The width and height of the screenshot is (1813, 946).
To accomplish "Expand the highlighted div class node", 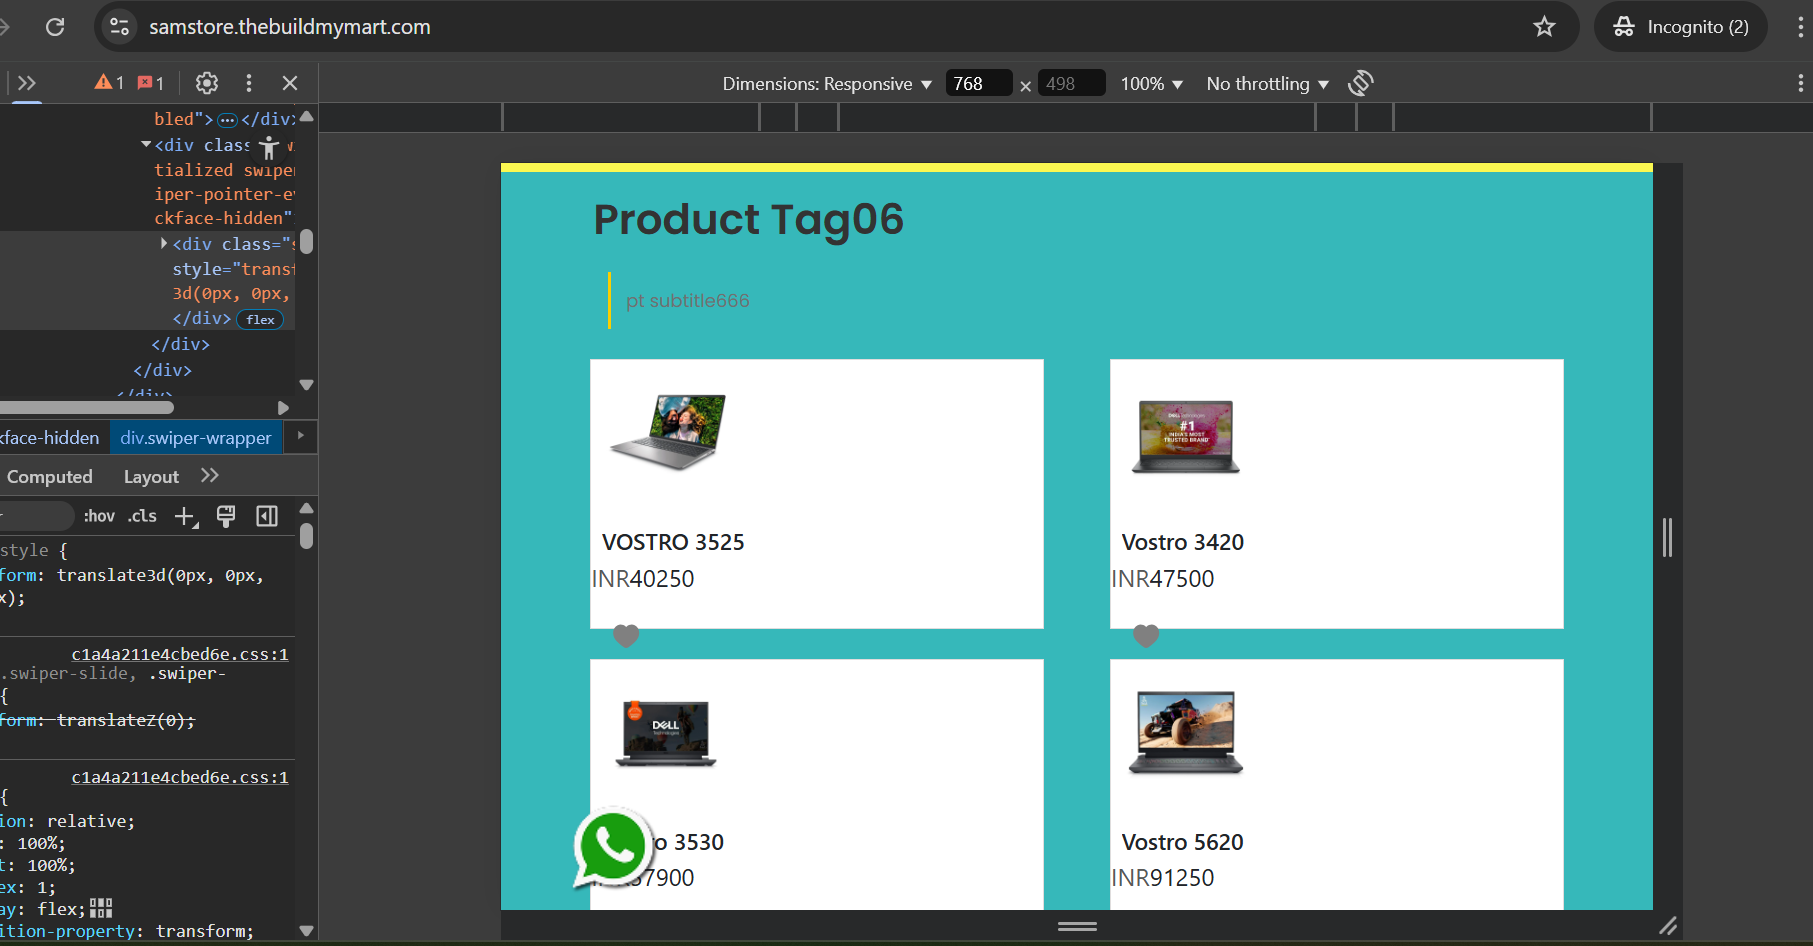I will [x=164, y=244].
